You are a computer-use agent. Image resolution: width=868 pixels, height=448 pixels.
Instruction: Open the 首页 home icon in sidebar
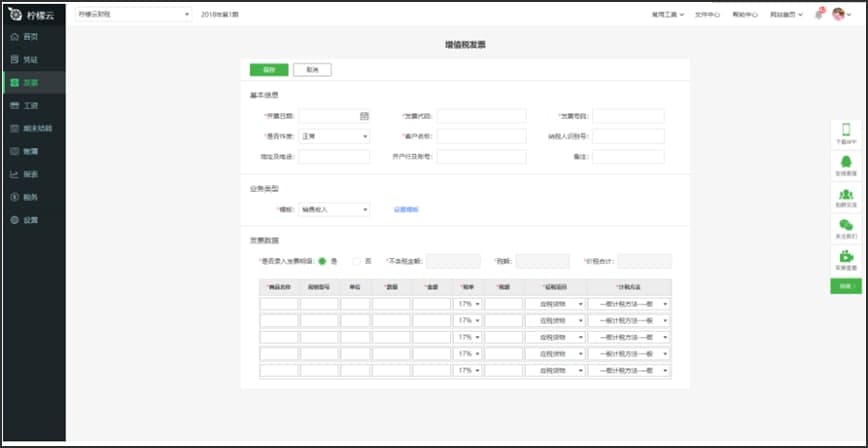point(14,37)
